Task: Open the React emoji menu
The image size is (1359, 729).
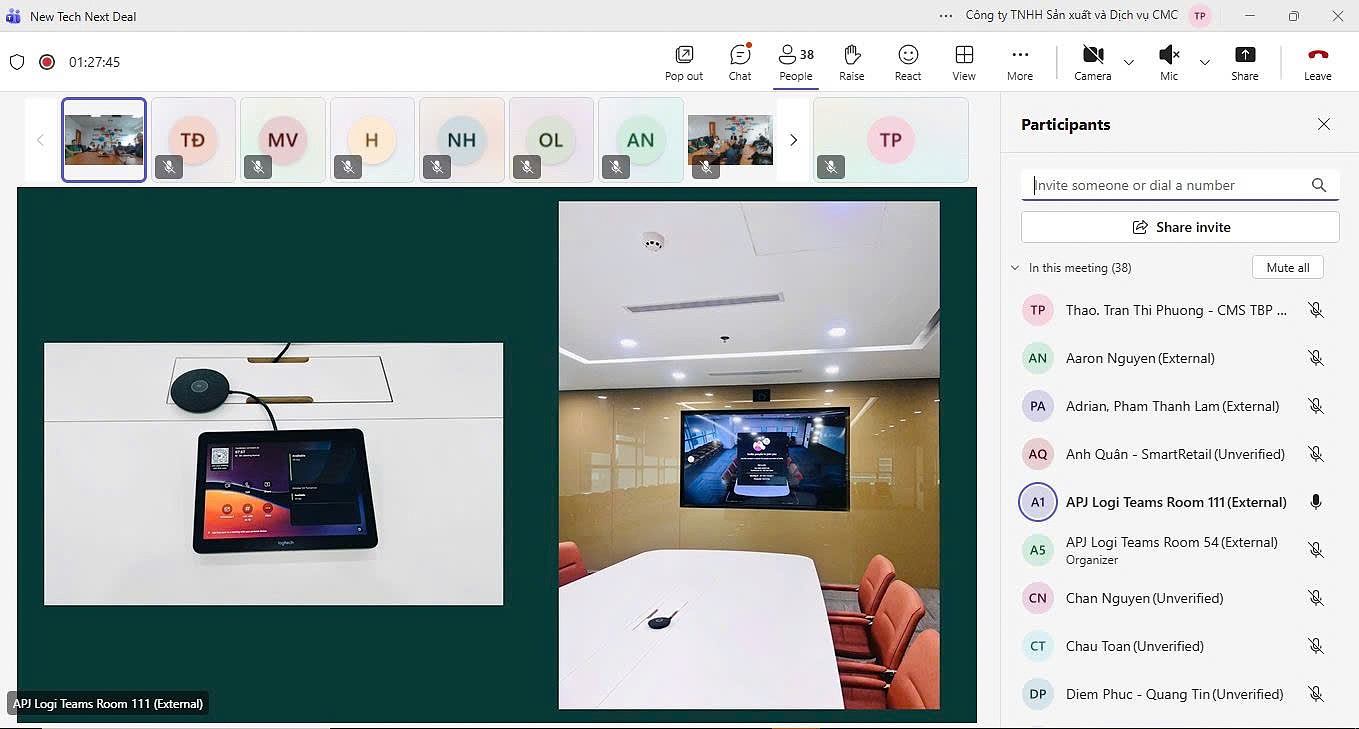Action: [908, 62]
